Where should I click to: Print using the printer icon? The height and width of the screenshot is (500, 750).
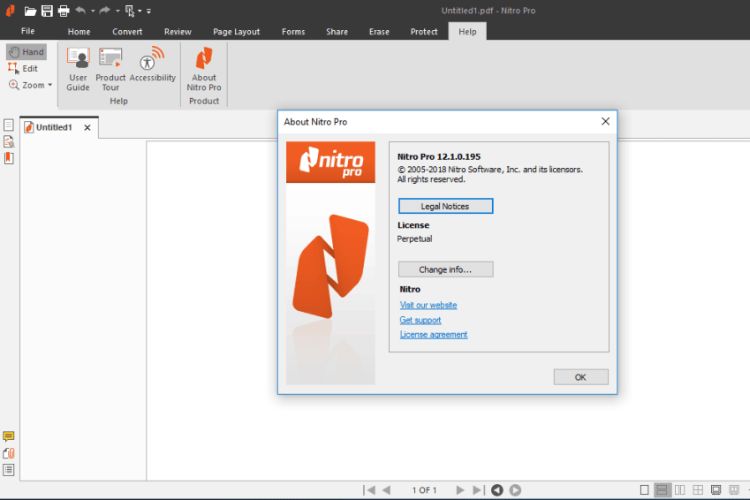[x=63, y=11]
